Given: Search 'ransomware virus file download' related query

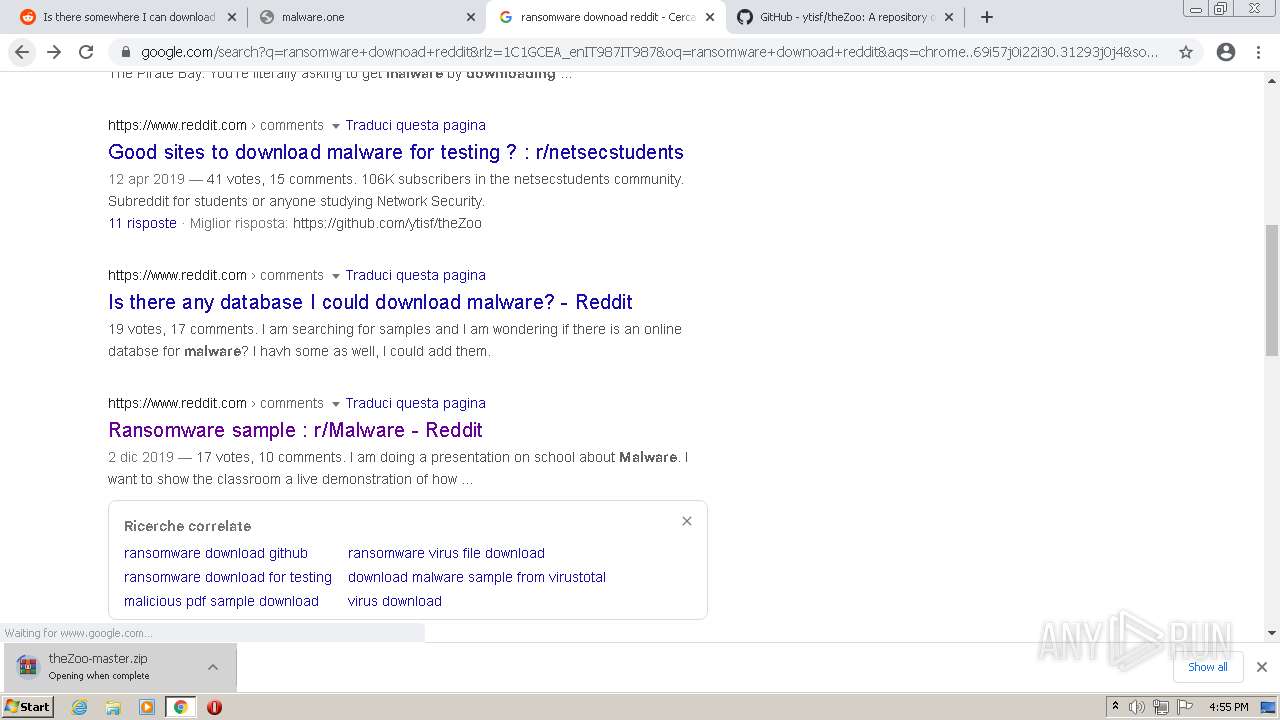Looking at the screenshot, I should pyautogui.click(x=446, y=553).
